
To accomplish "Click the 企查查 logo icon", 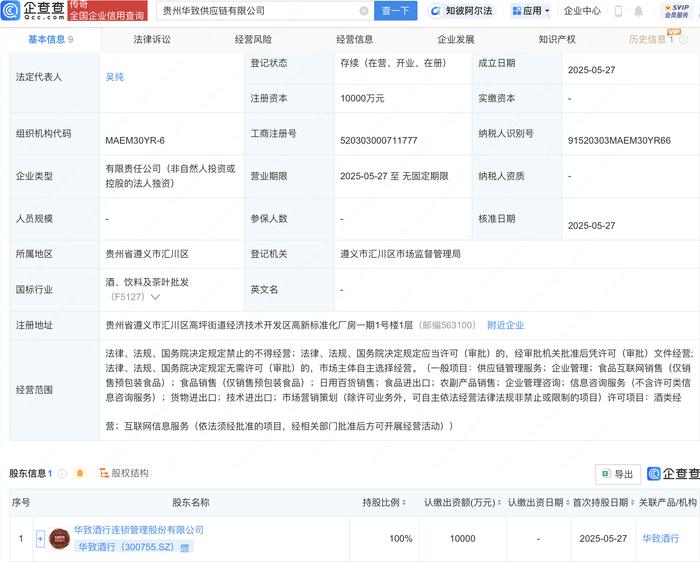I will click(x=11, y=10).
